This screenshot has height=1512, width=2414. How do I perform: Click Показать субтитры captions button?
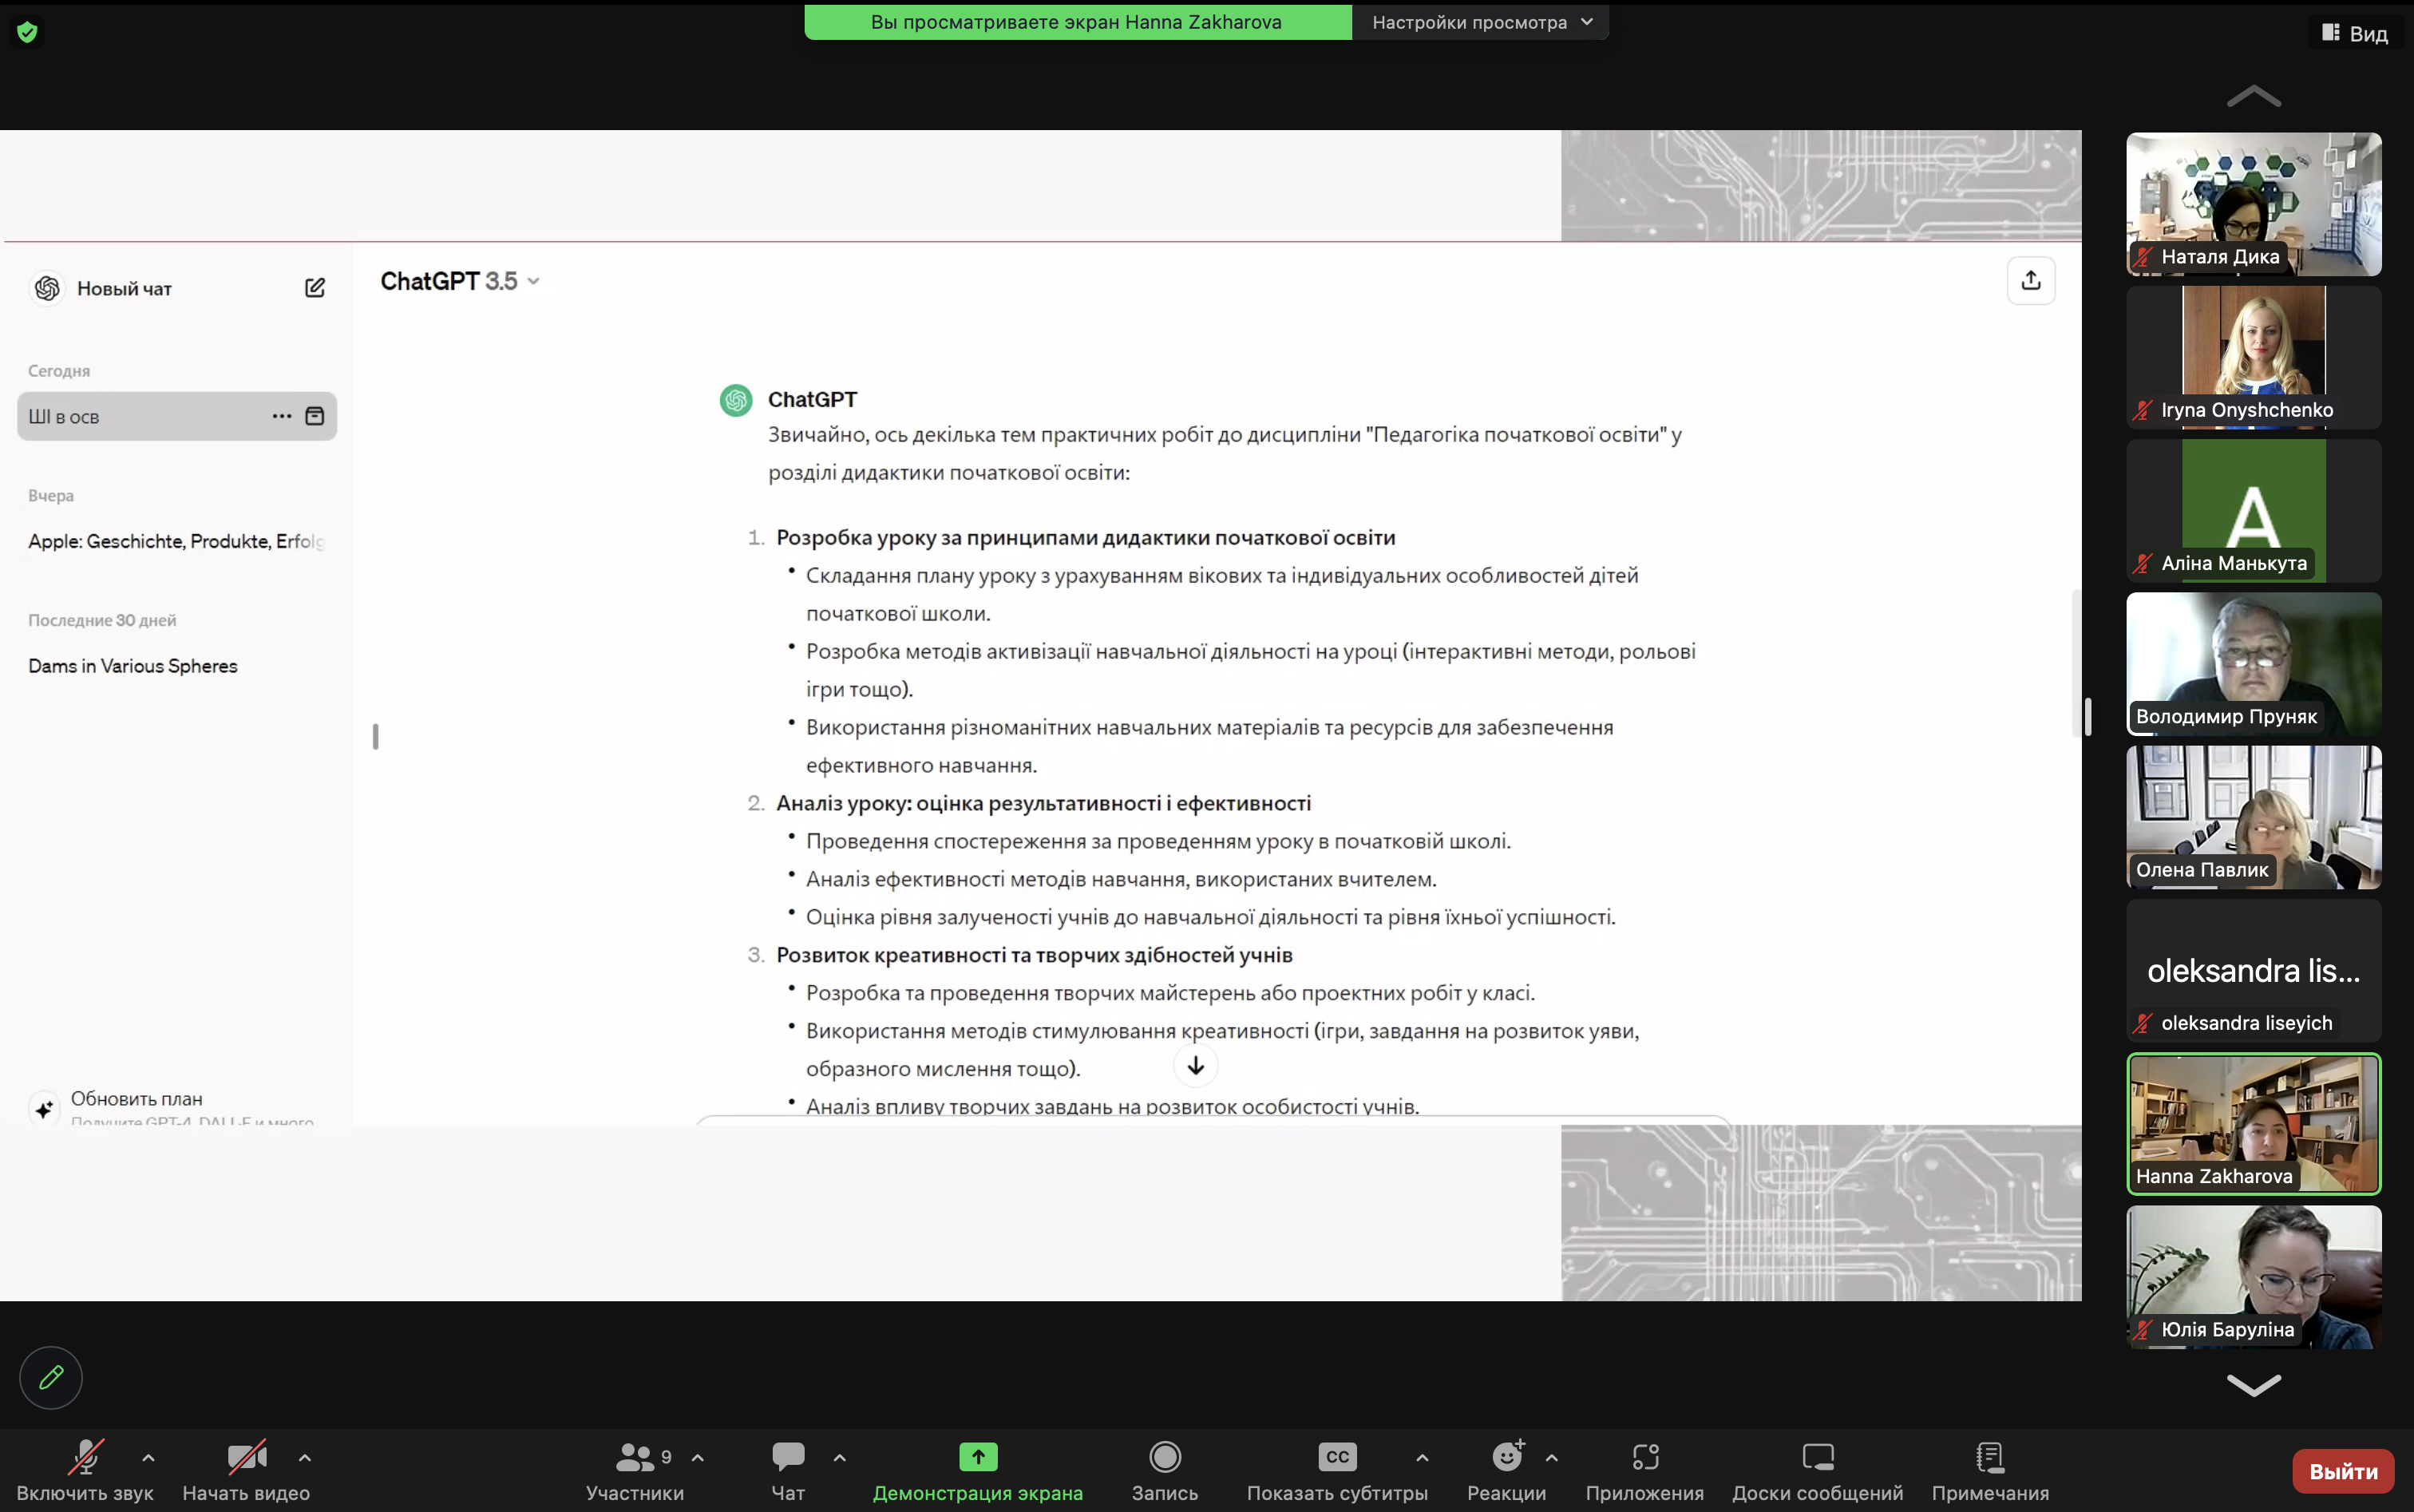click(x=1337, y=1457)
